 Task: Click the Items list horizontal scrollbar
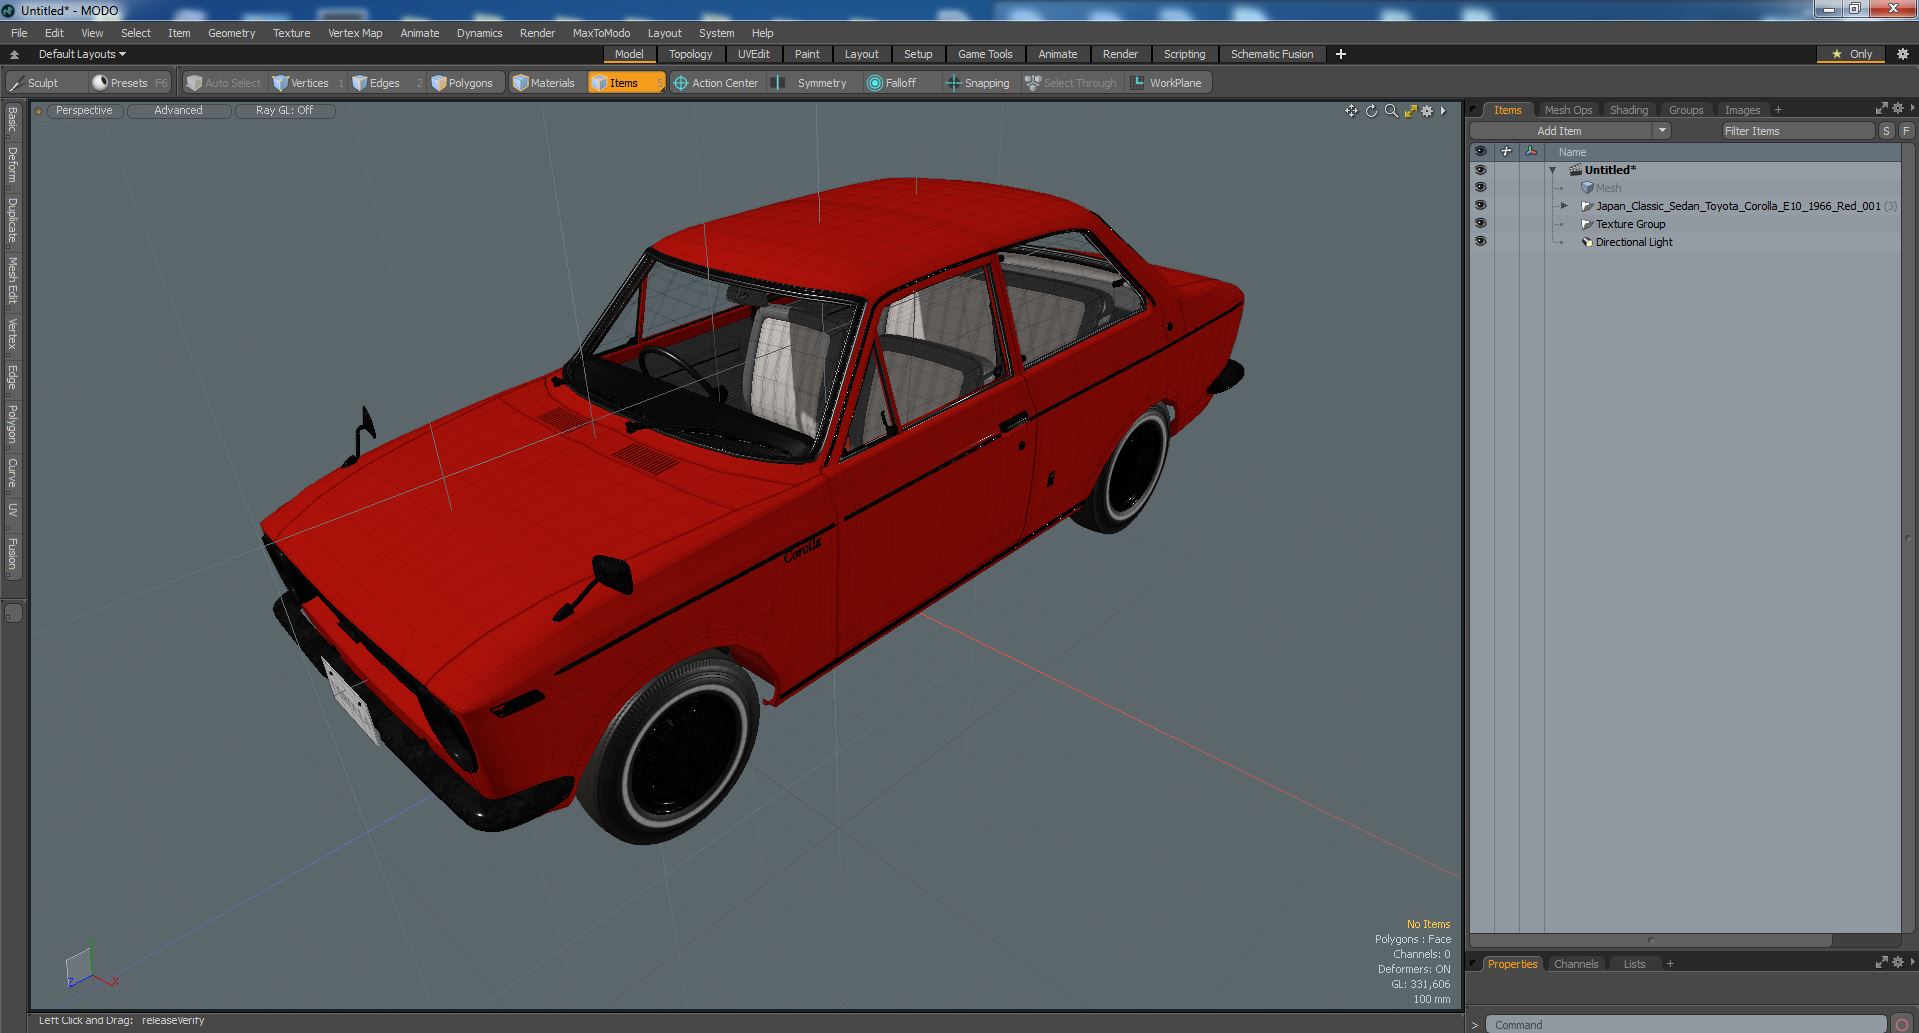coord(1650,940)
